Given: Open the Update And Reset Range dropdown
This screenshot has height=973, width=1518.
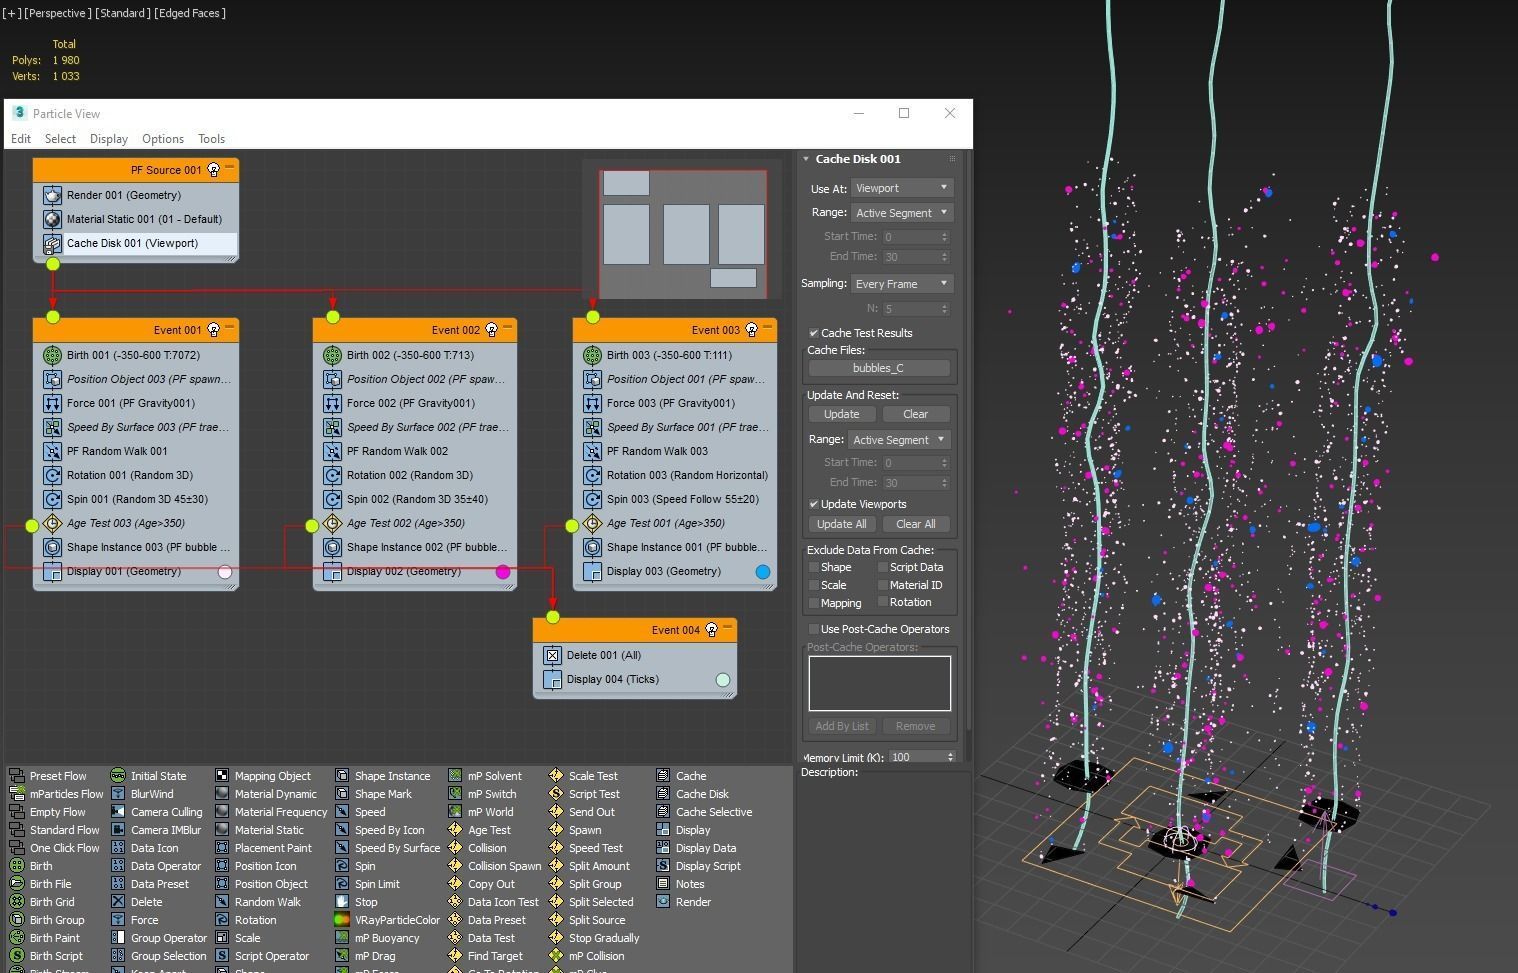Looking at the screenshot, I should tap(899, 440).
